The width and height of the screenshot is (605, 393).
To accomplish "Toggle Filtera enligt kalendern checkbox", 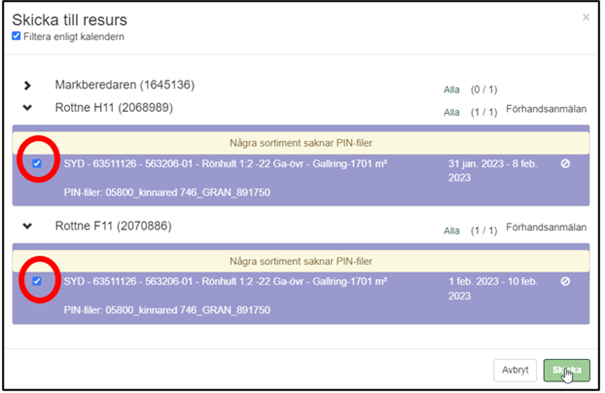I will click(16, 36).
